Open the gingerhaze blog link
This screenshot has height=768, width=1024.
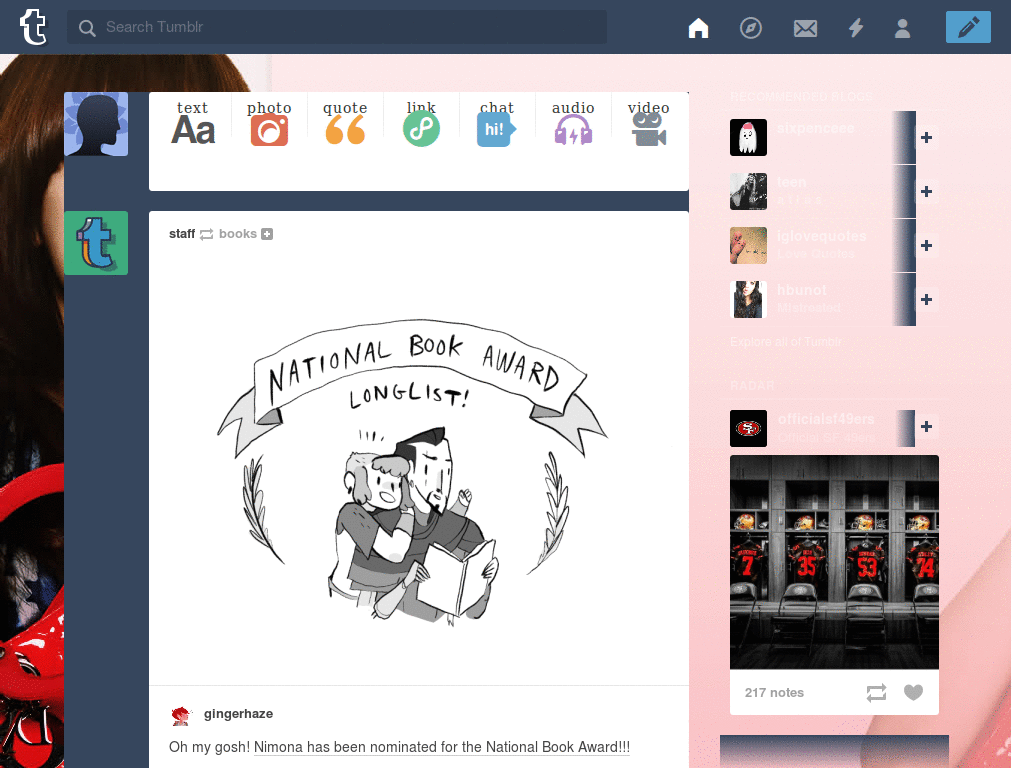(x=238, y=714)
